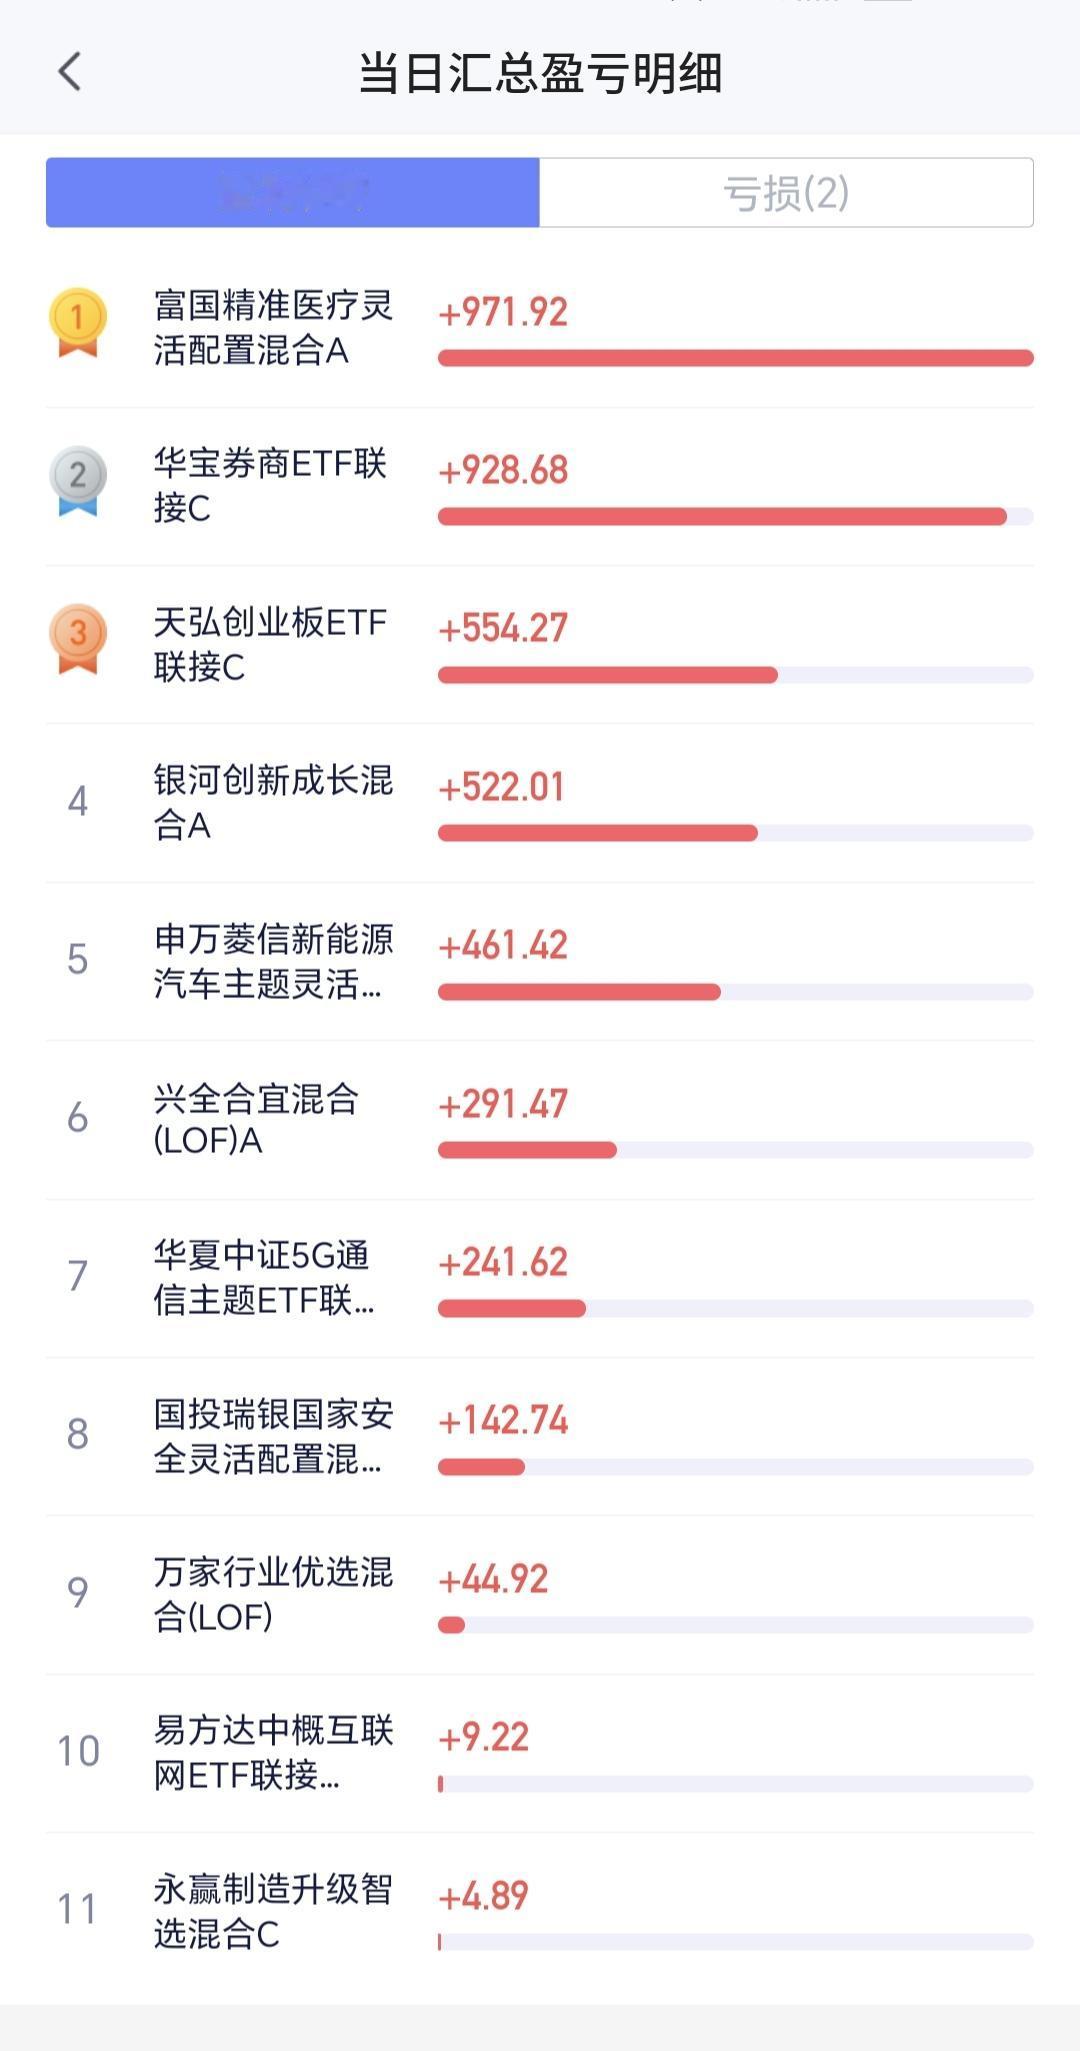Image resolution: width=1080 pixels, height=2051 pixels.
Task: Tap the gold medal rank 1 icon
Action: (x=78, y=323)
